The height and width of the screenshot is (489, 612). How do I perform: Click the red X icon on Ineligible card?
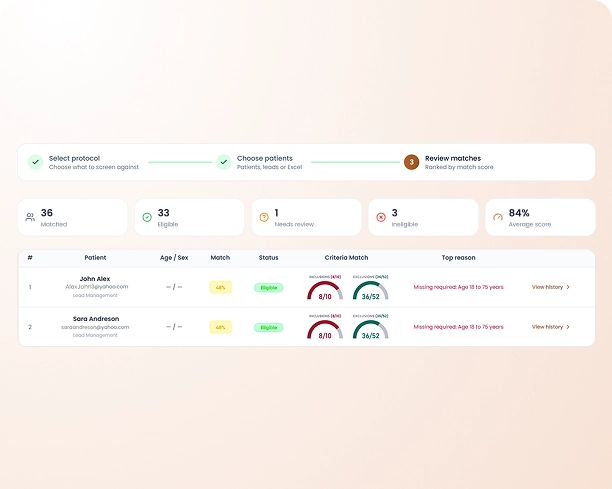(381, 217)
